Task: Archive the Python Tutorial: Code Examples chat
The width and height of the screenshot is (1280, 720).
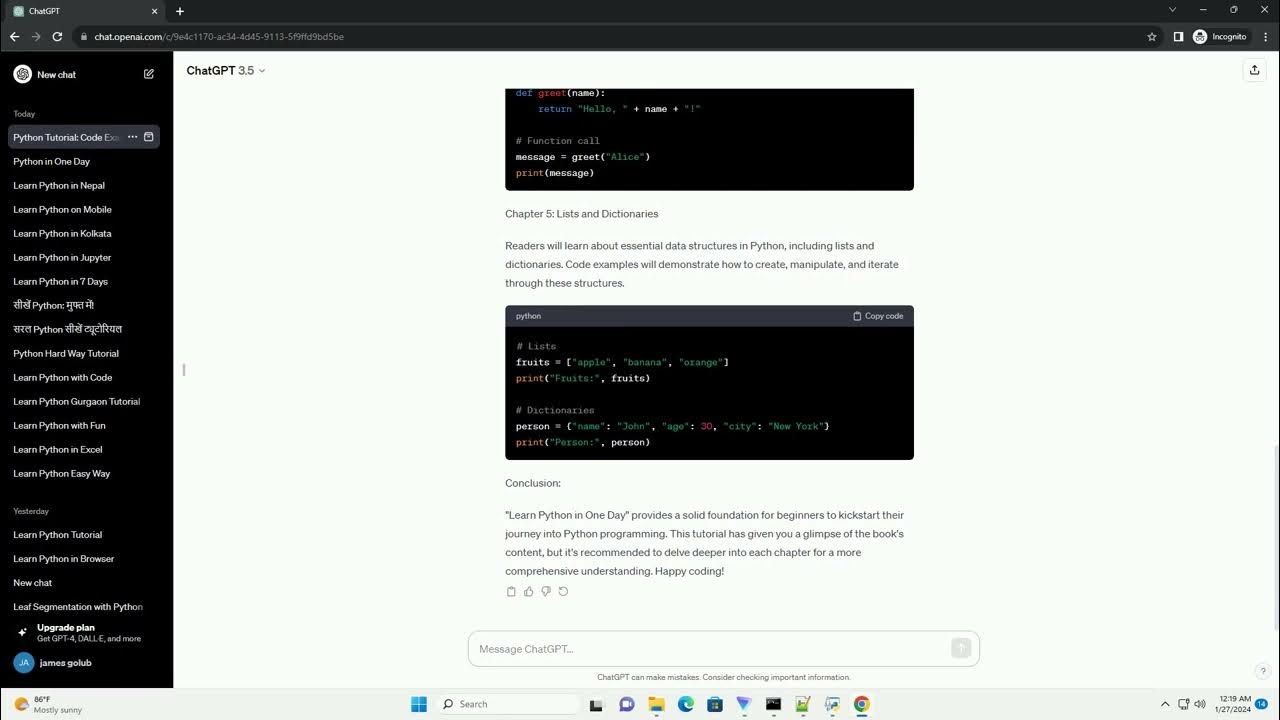Action: tap(149, 137)
